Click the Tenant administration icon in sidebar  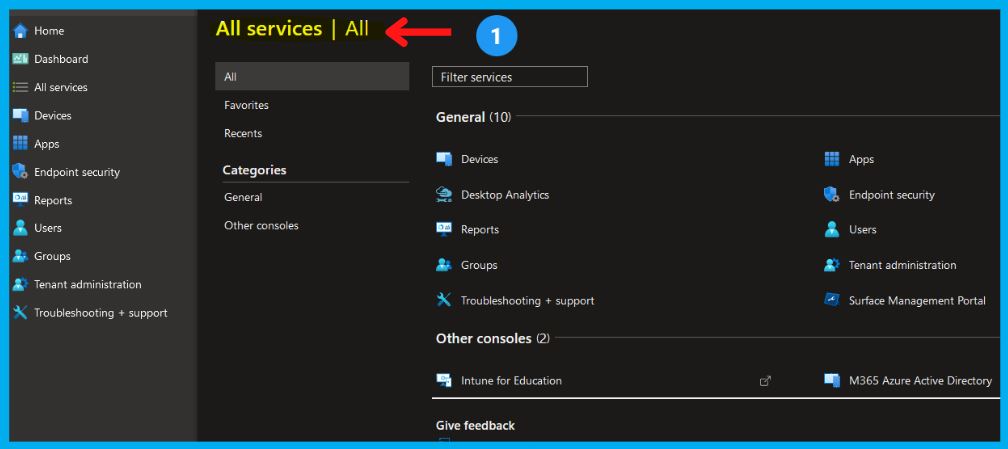21,284
